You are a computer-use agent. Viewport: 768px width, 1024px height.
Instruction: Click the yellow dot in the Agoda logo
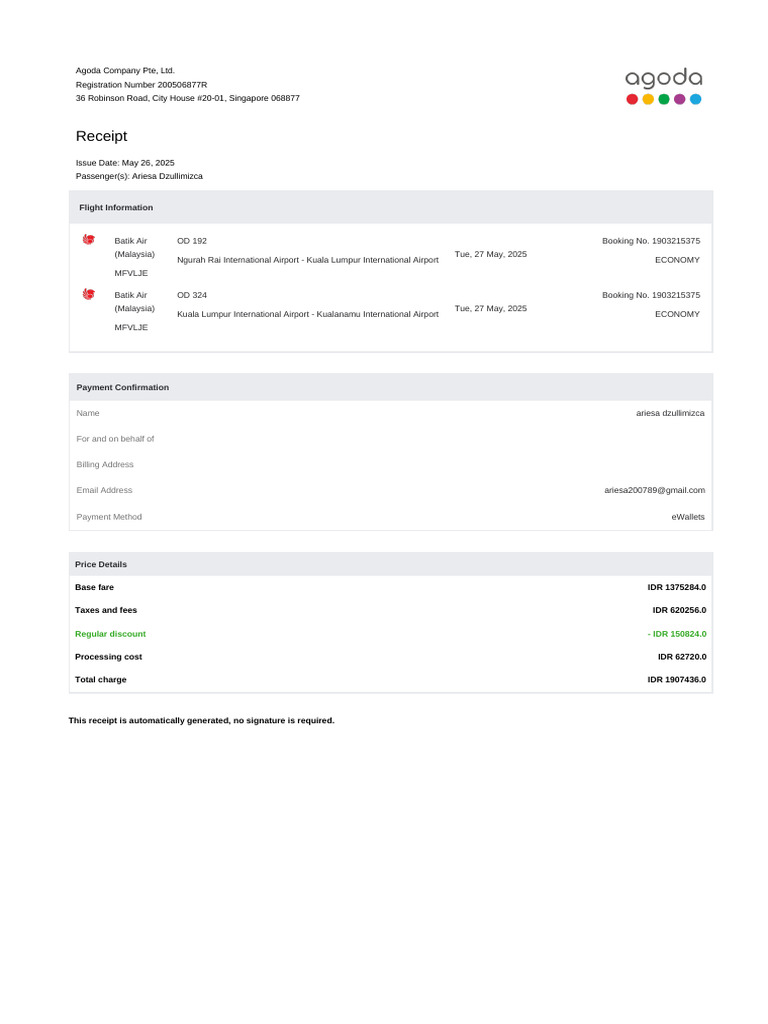point(648,99)
